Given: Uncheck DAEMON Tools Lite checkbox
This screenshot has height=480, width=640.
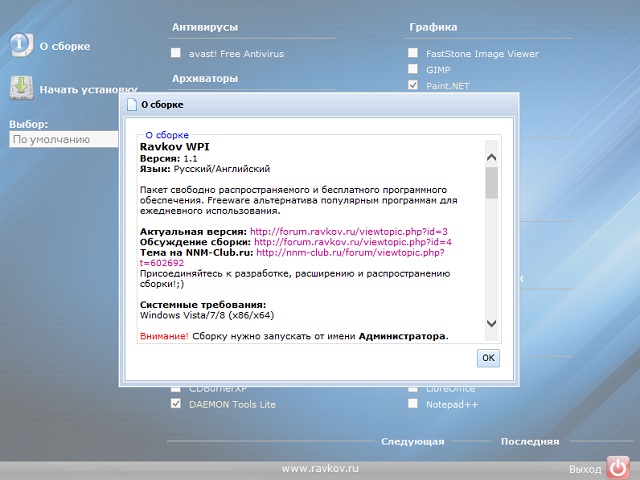Looking at the screenshot, I should point(176,403).
